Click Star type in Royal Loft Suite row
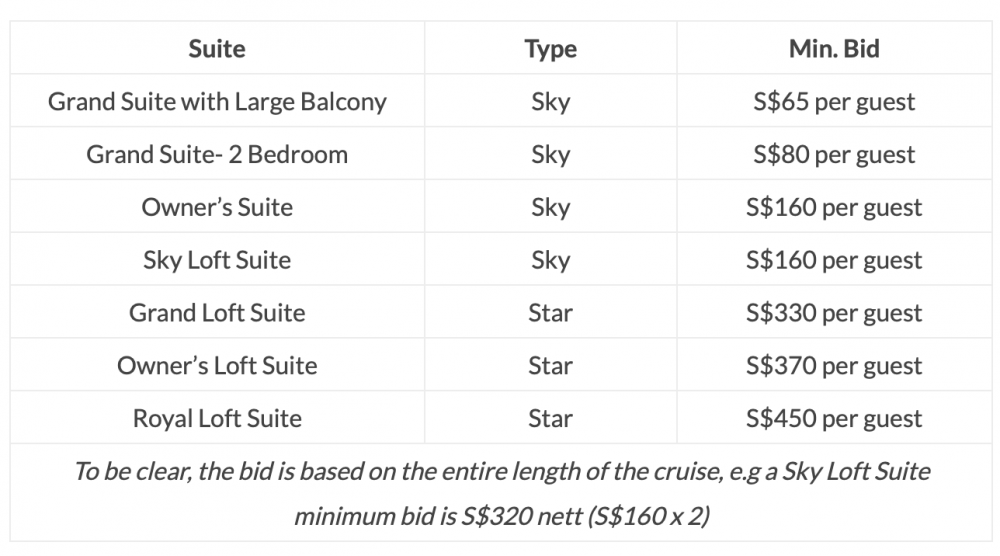The width and height of the screenshot is (1000, 556). [550, 419]
